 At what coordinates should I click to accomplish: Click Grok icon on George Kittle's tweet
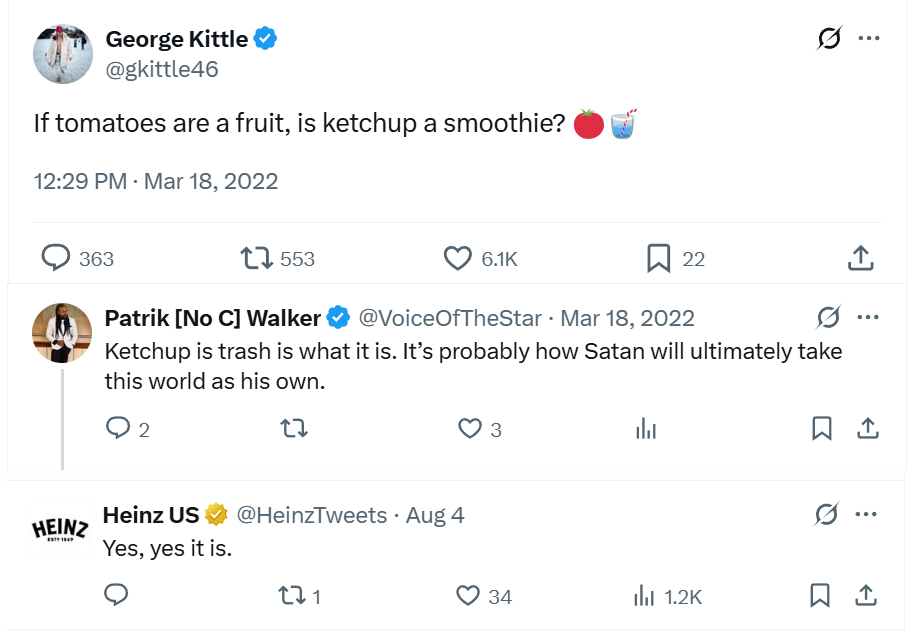[x=829, y=39]
